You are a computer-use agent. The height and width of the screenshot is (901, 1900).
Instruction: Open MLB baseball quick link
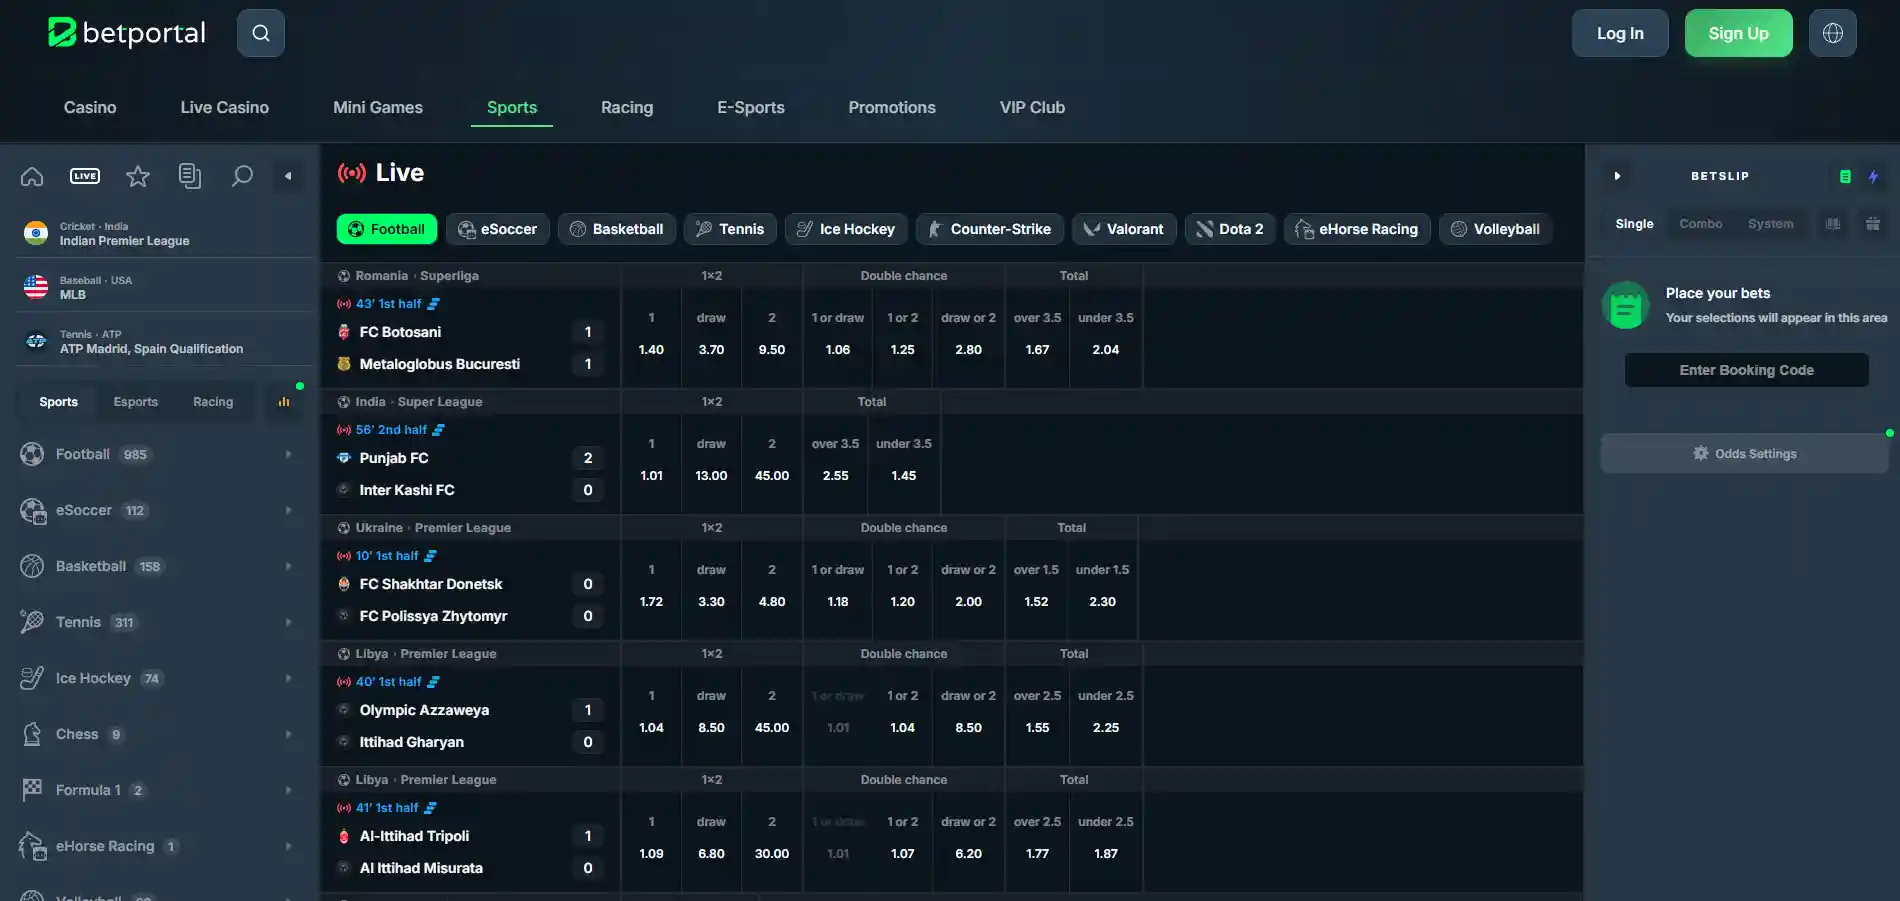[x=164, y=288]
